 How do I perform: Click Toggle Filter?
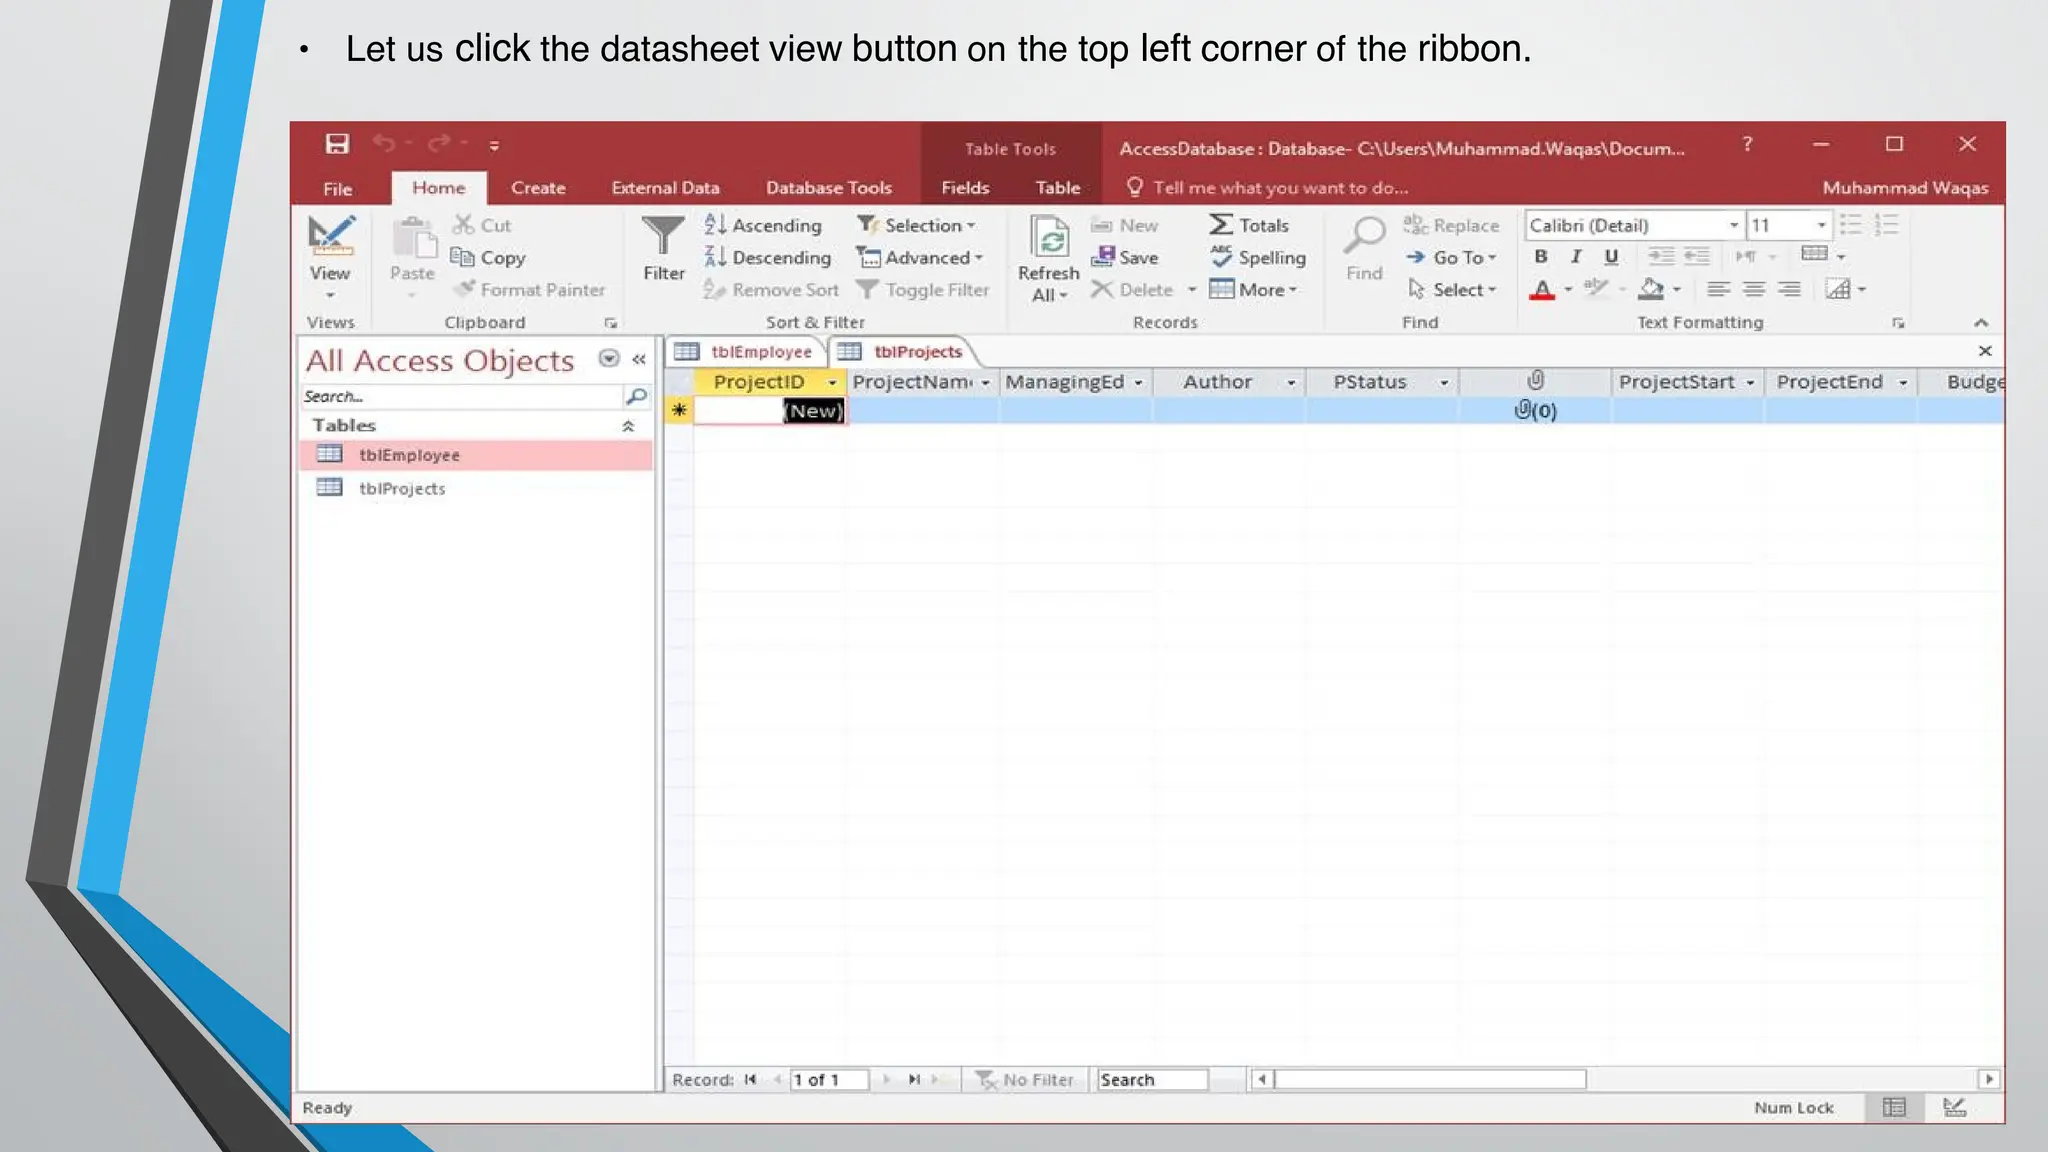point(923,289)
